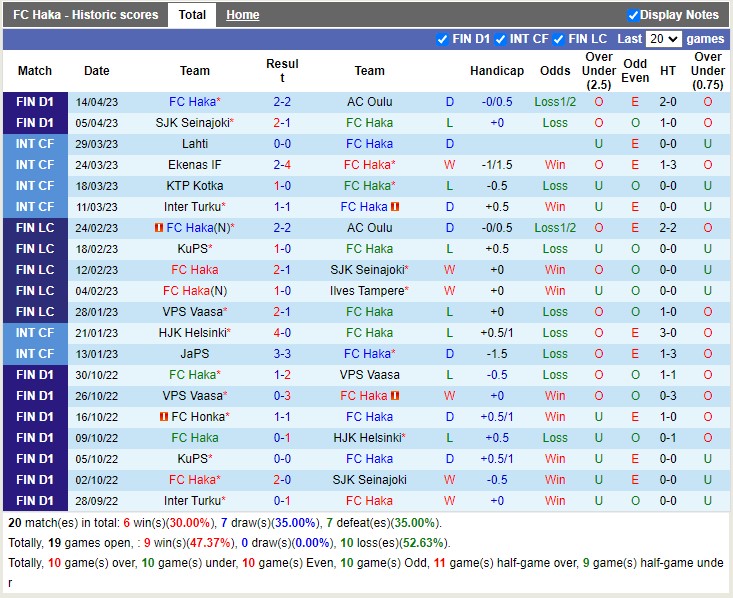
Task: Click red card icon beside FC Haka on 11/03/23
Action: point(396,207)
